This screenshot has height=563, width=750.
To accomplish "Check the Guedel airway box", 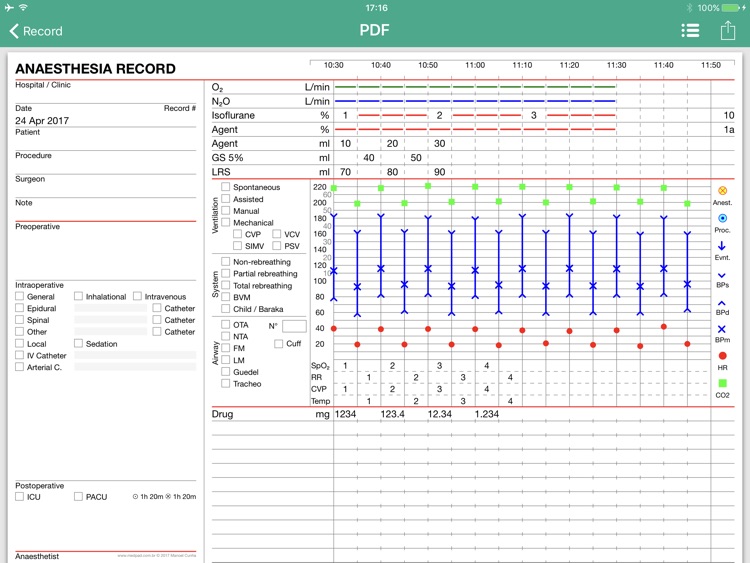I will [225, 372].
